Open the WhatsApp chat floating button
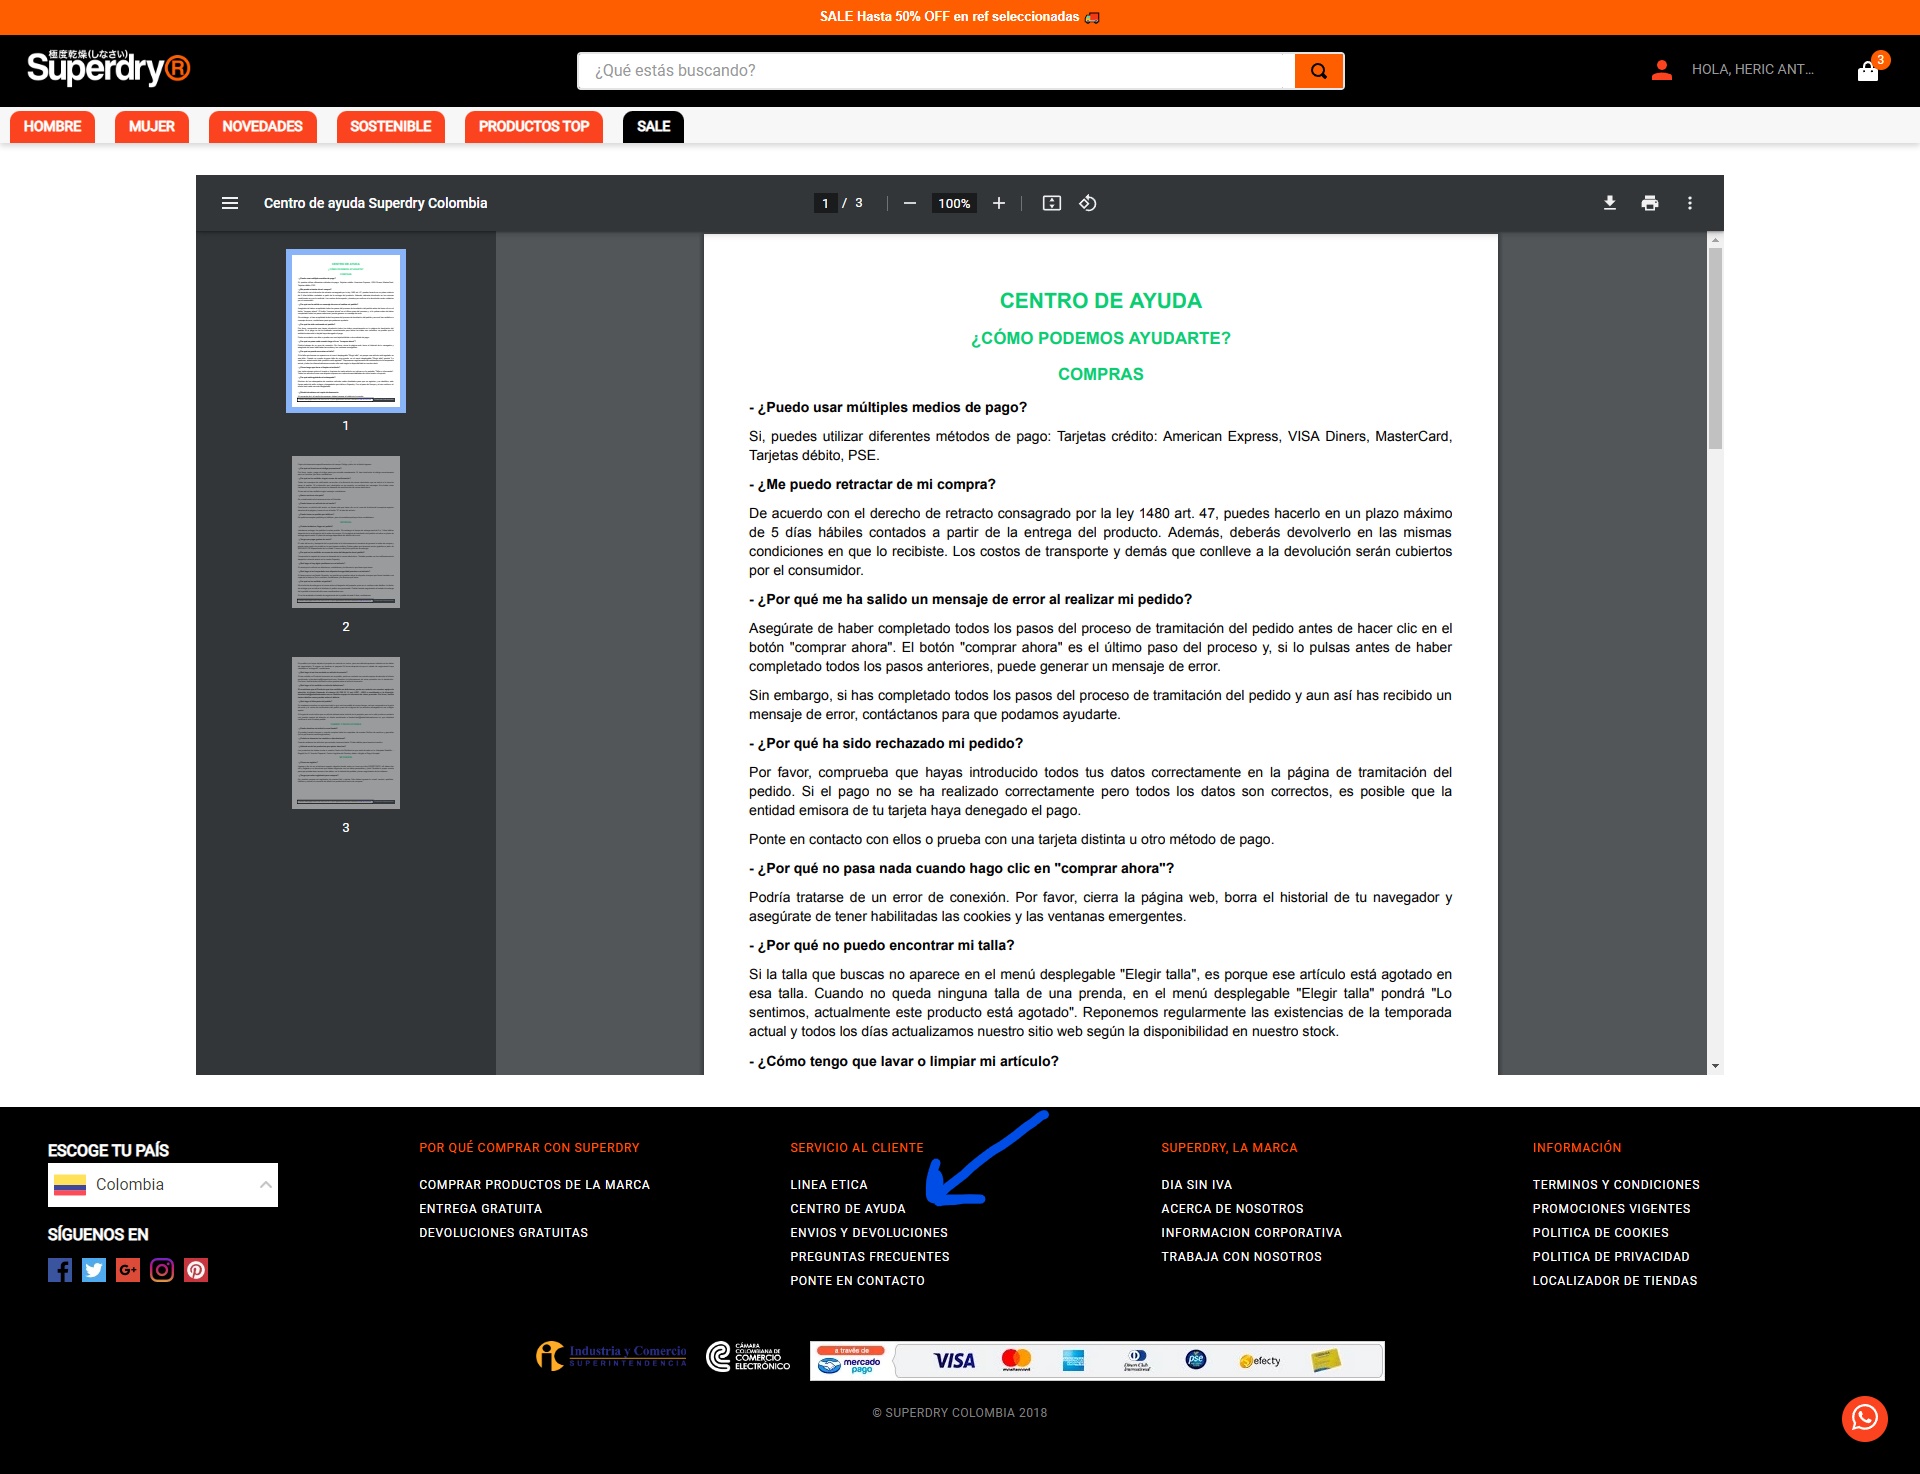 click(x=1865, y=1418)
